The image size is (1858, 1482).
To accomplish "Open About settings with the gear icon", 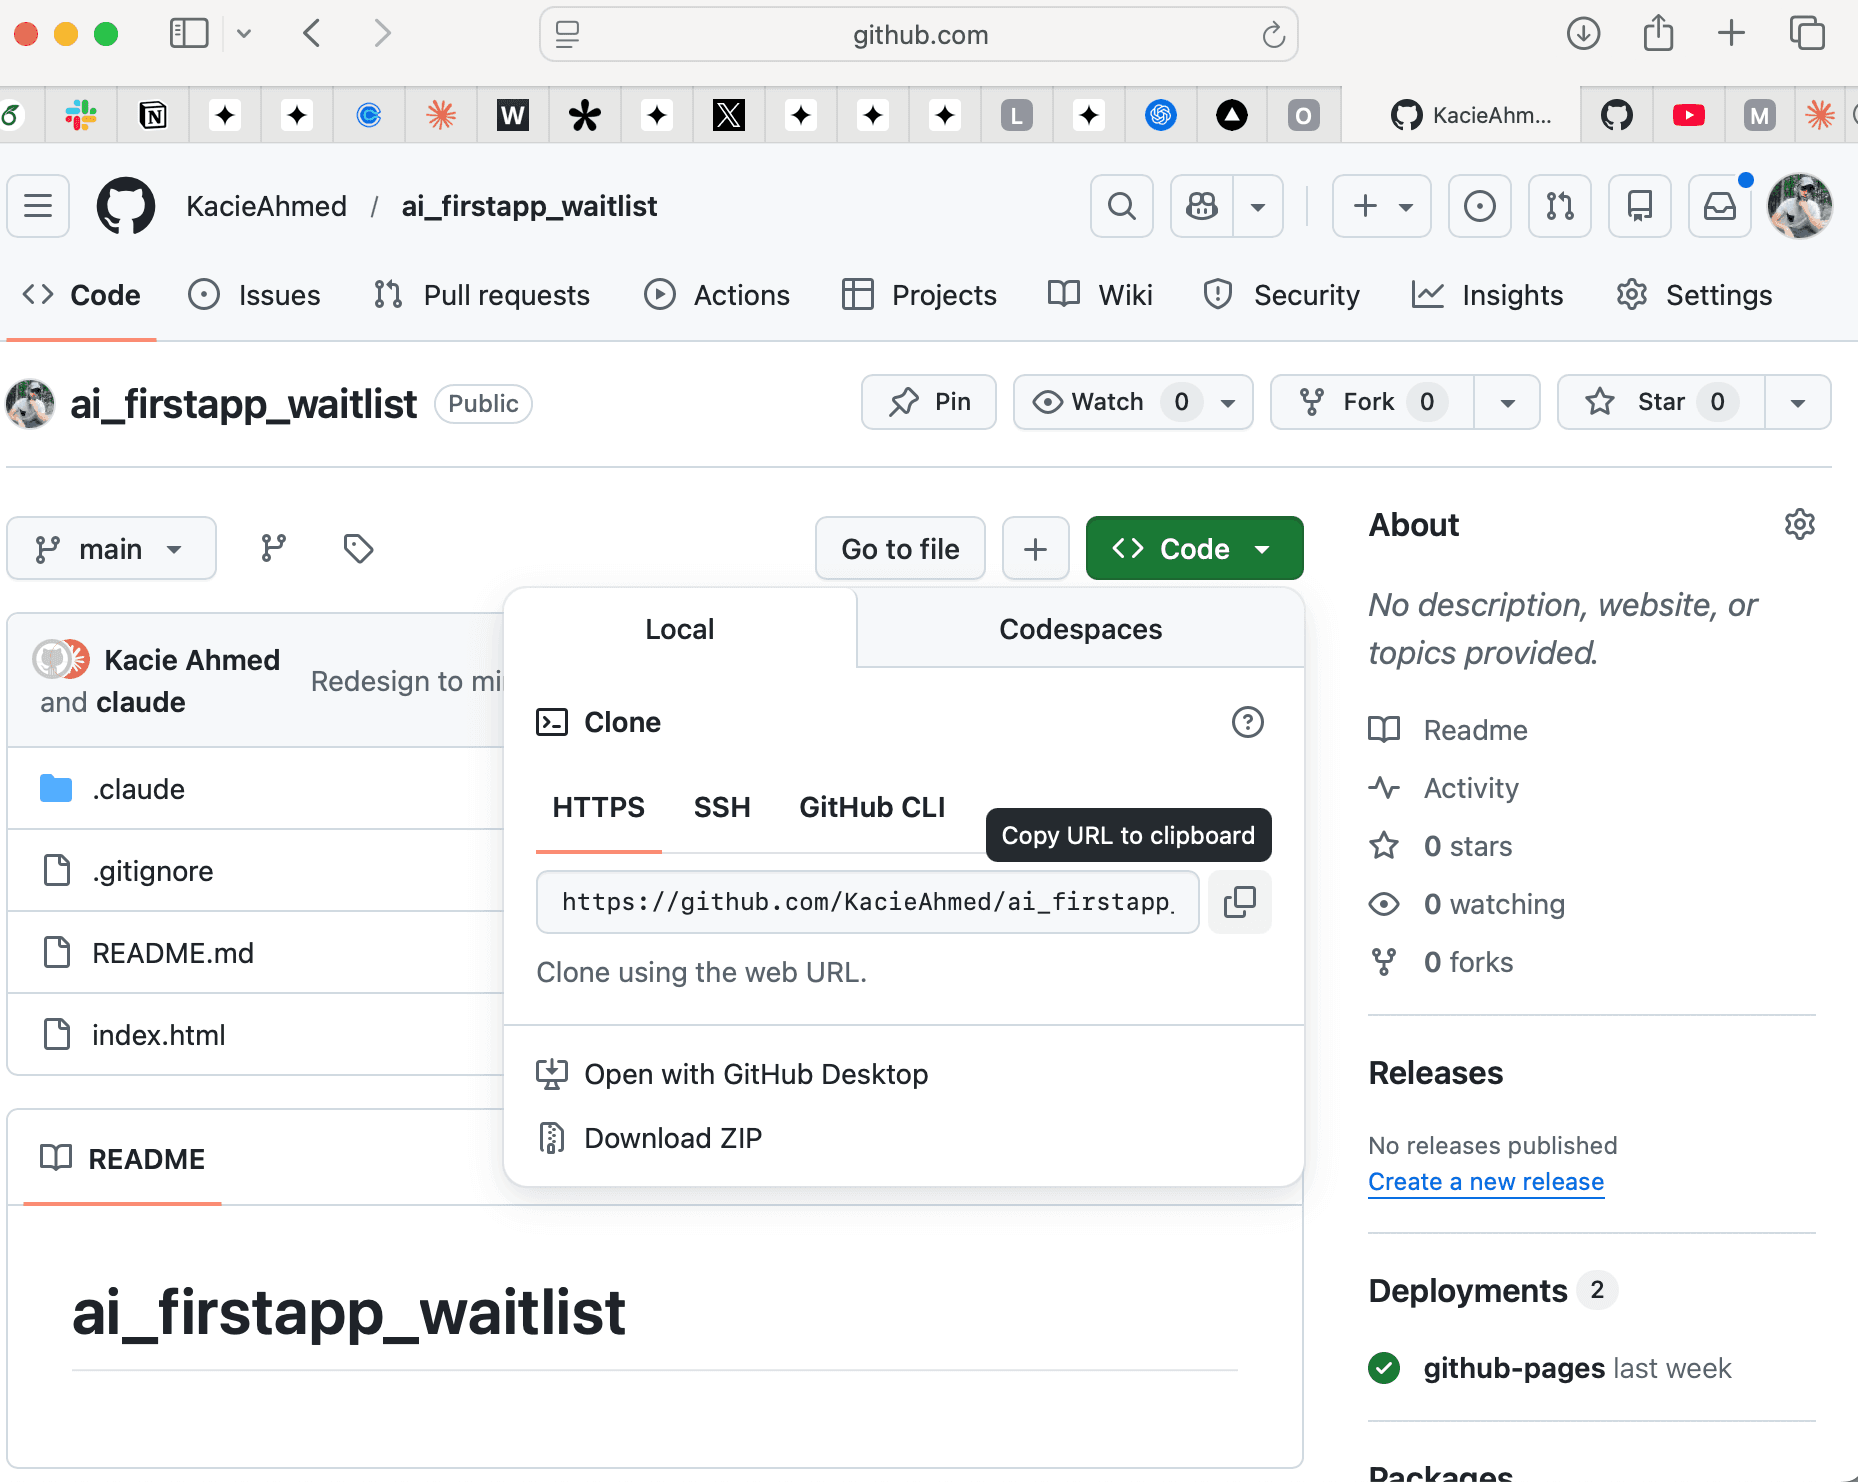I will click(1800, 523).
